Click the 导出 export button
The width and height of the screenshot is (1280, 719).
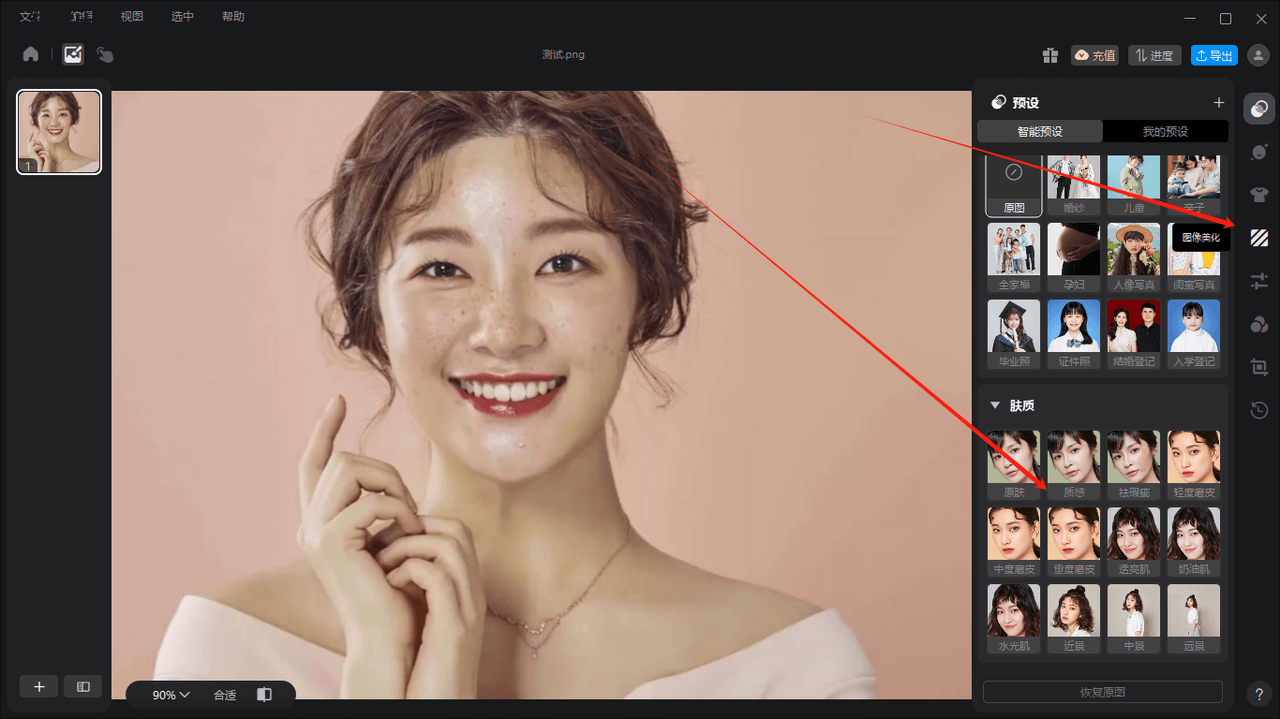click(1214, 56)
